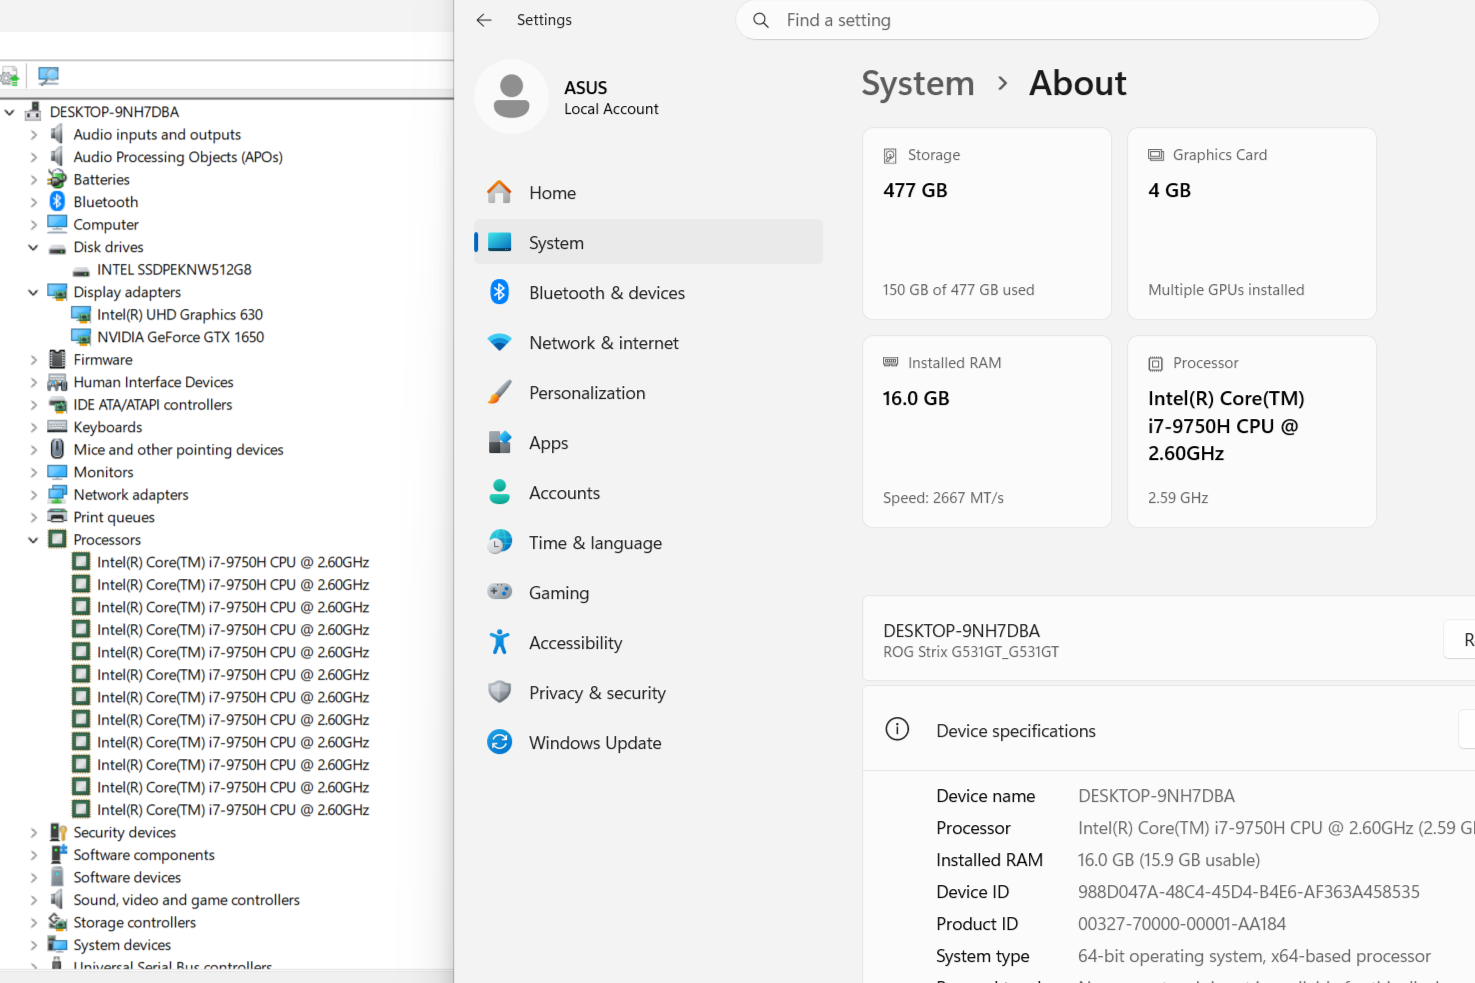Collapse the DESKTOP-9NH7DBA root node
Screen dimensions: 1475x983
(10, 112)
